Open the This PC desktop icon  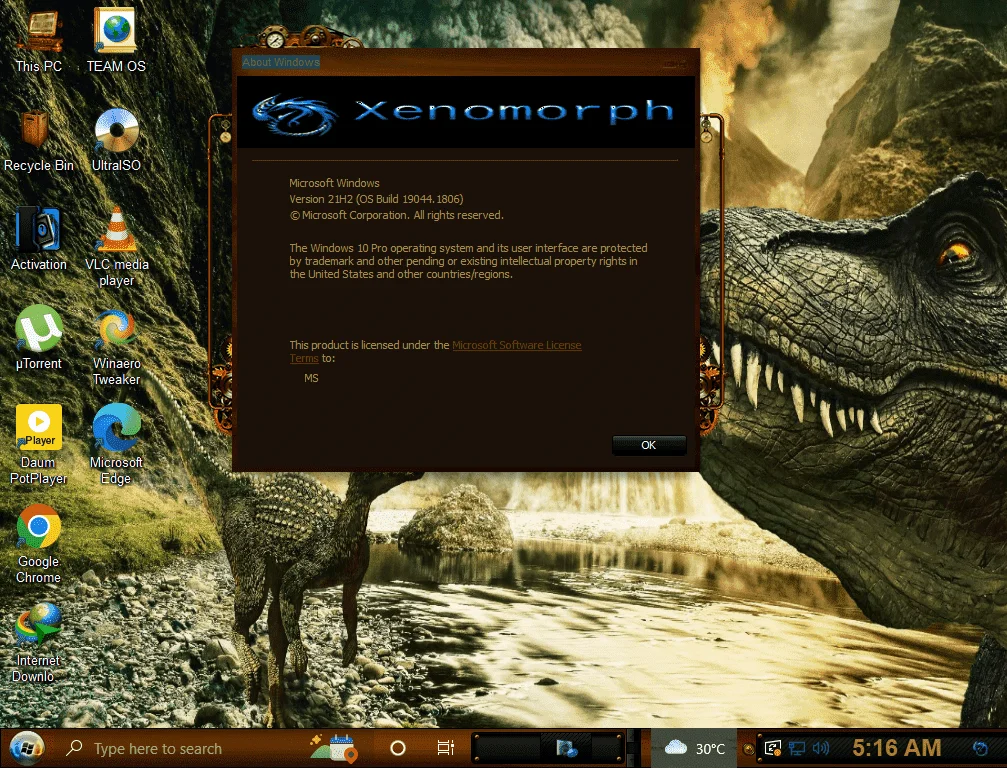39,40
